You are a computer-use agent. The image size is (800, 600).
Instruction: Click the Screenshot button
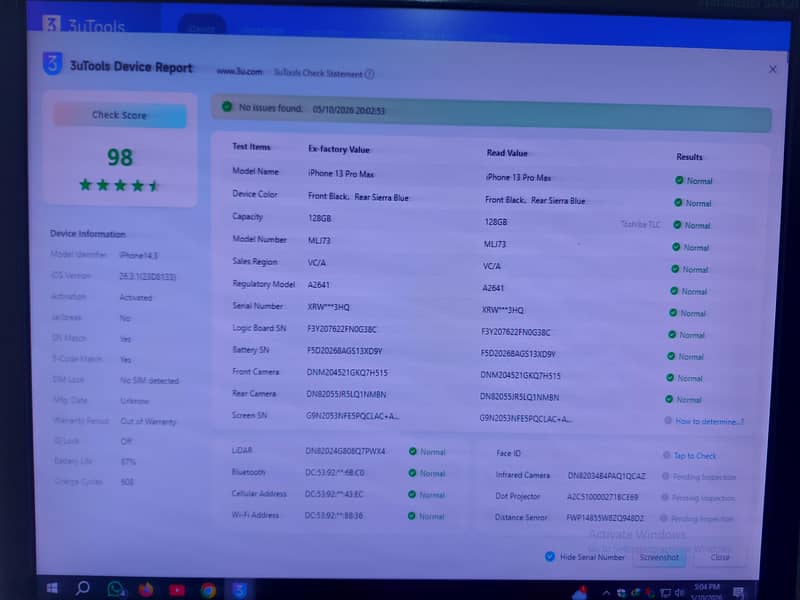click(x=659, y=557)
